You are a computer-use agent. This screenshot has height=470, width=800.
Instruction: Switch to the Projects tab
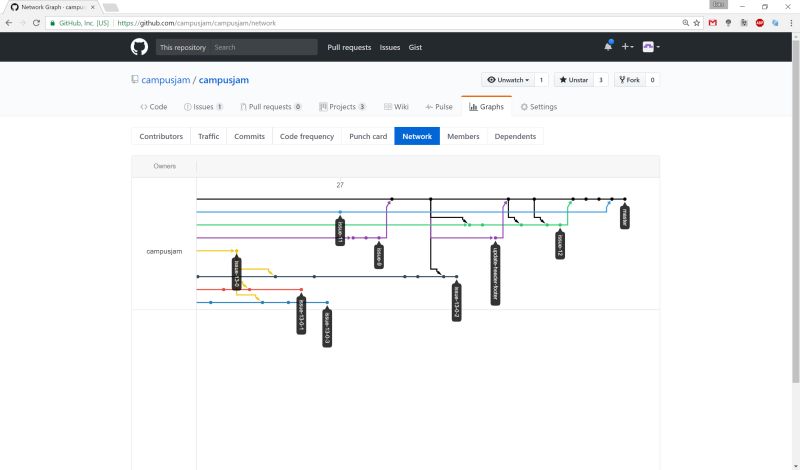[342, 107]
